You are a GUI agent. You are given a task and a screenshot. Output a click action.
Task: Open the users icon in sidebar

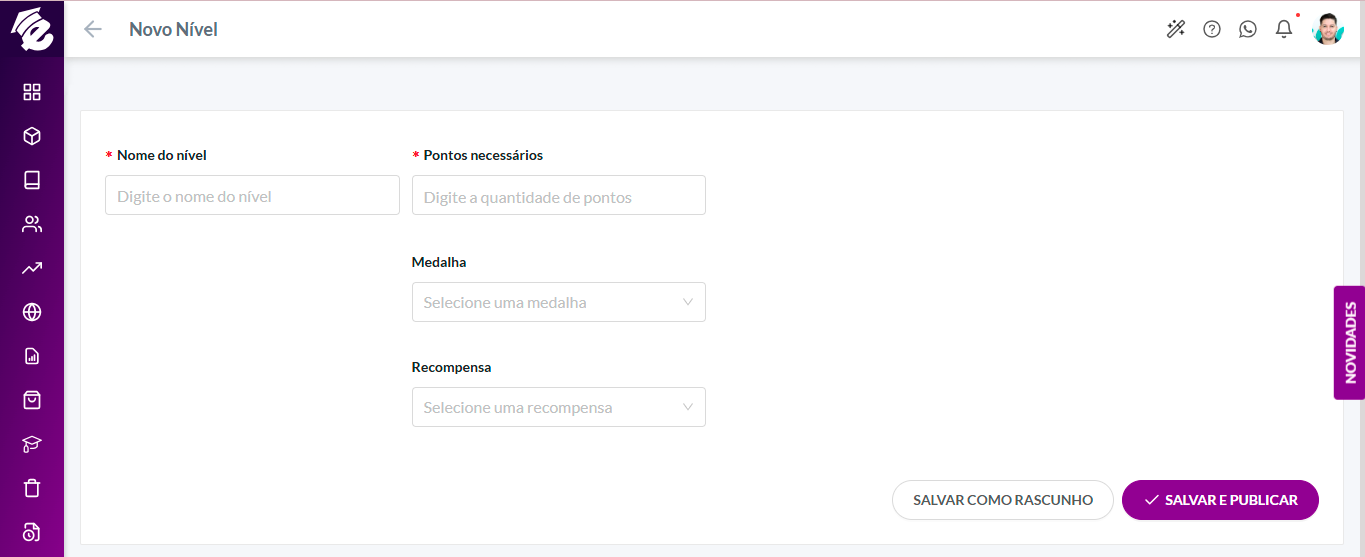tap(32, 224)
